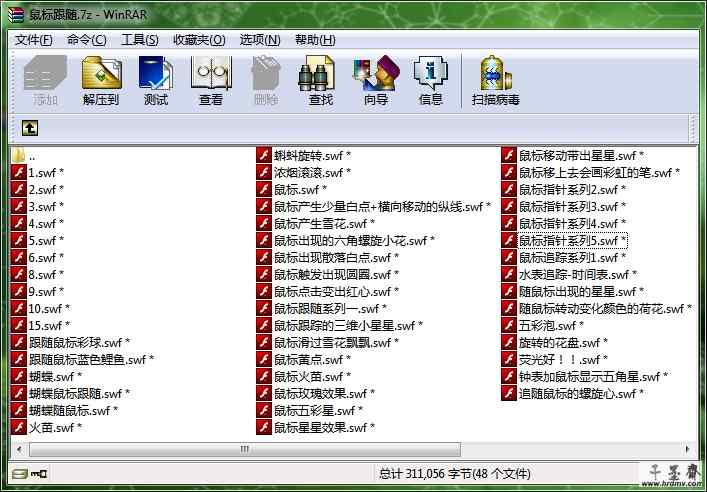This screenshot has height=492, width=707.
Task: Click the WinRAR title bar app icon
Action: tap(15, 14)
